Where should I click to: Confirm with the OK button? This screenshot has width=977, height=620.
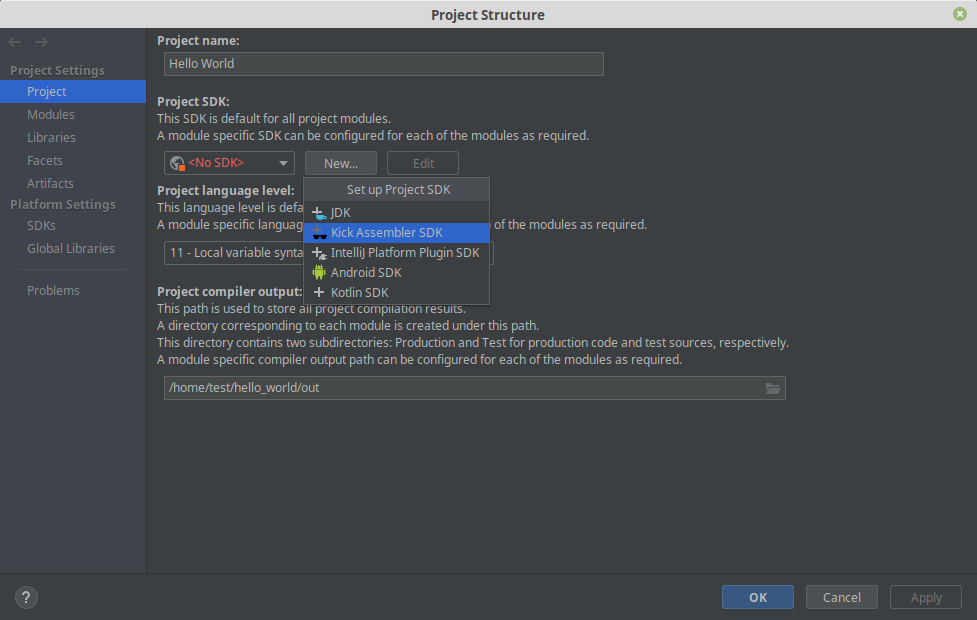[x=758, y=598]
